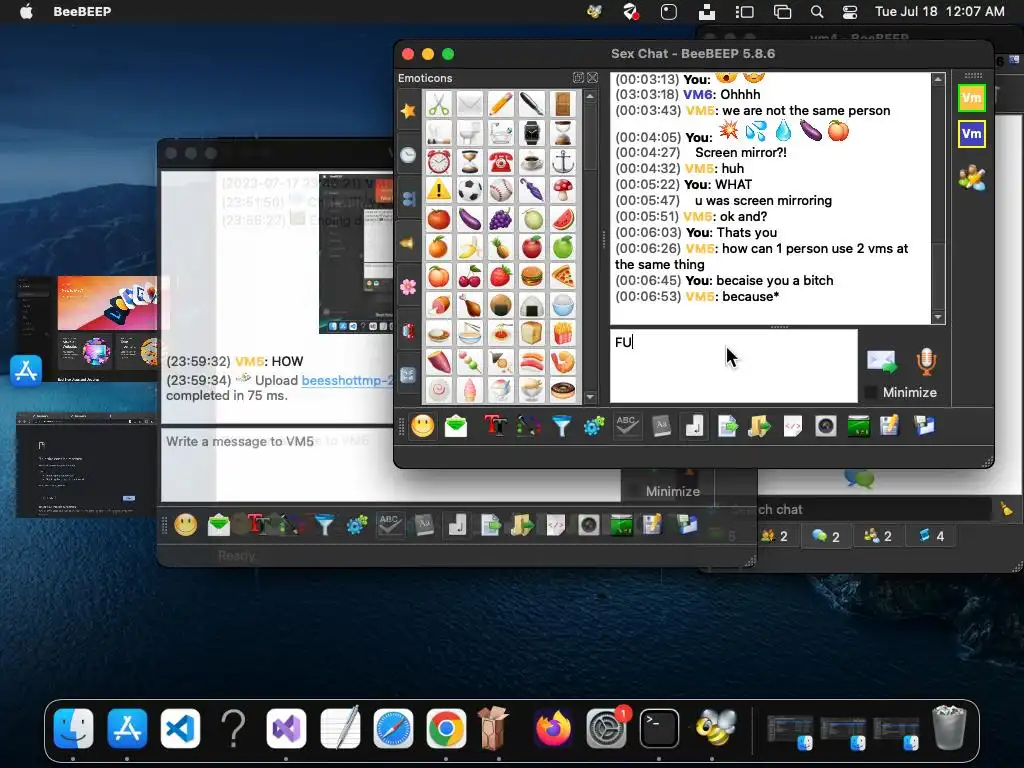This screenshot has height=768, width=1024.
Task: Toggle word completer dictionary button
Action: [x=661, y=426]
